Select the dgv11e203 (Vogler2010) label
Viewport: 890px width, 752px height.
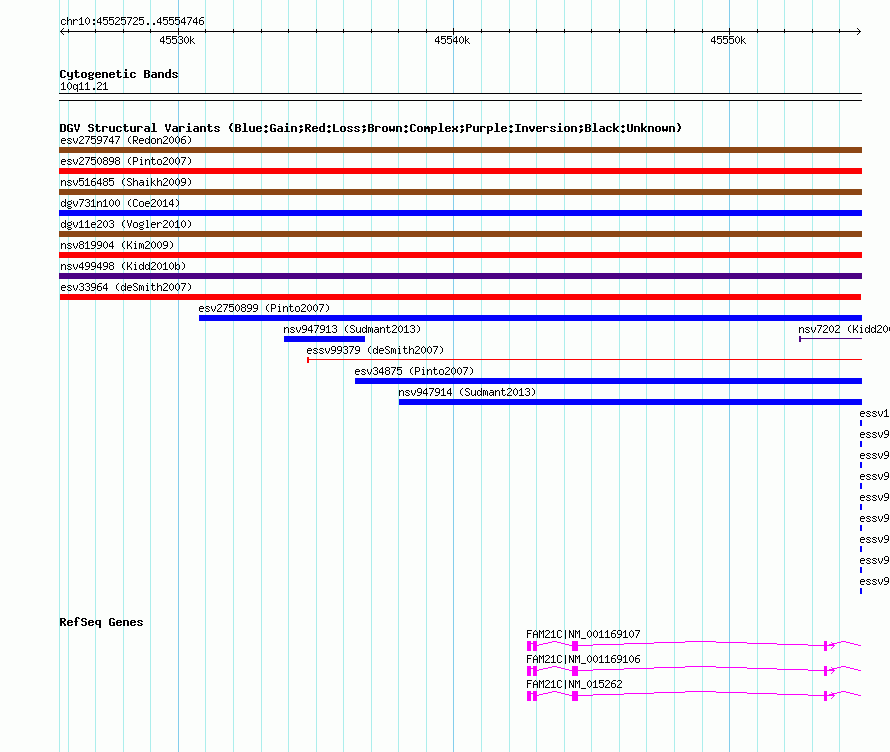click(126, 224)
